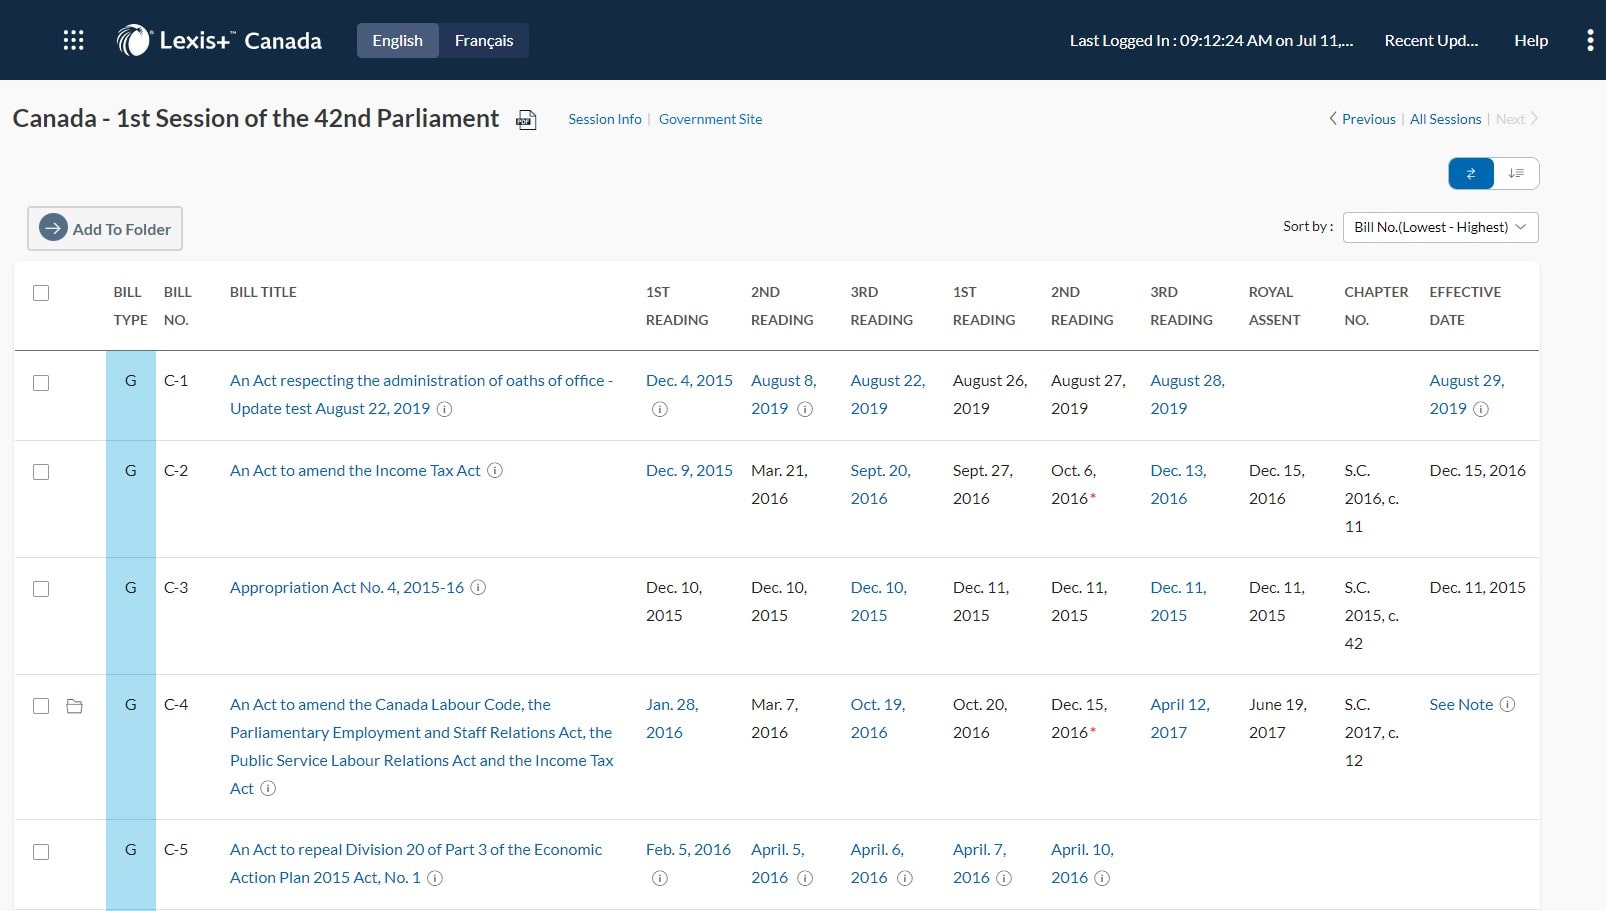Open the Help menu
This screenshot has height=911, width=1606.
[1530, 40]
